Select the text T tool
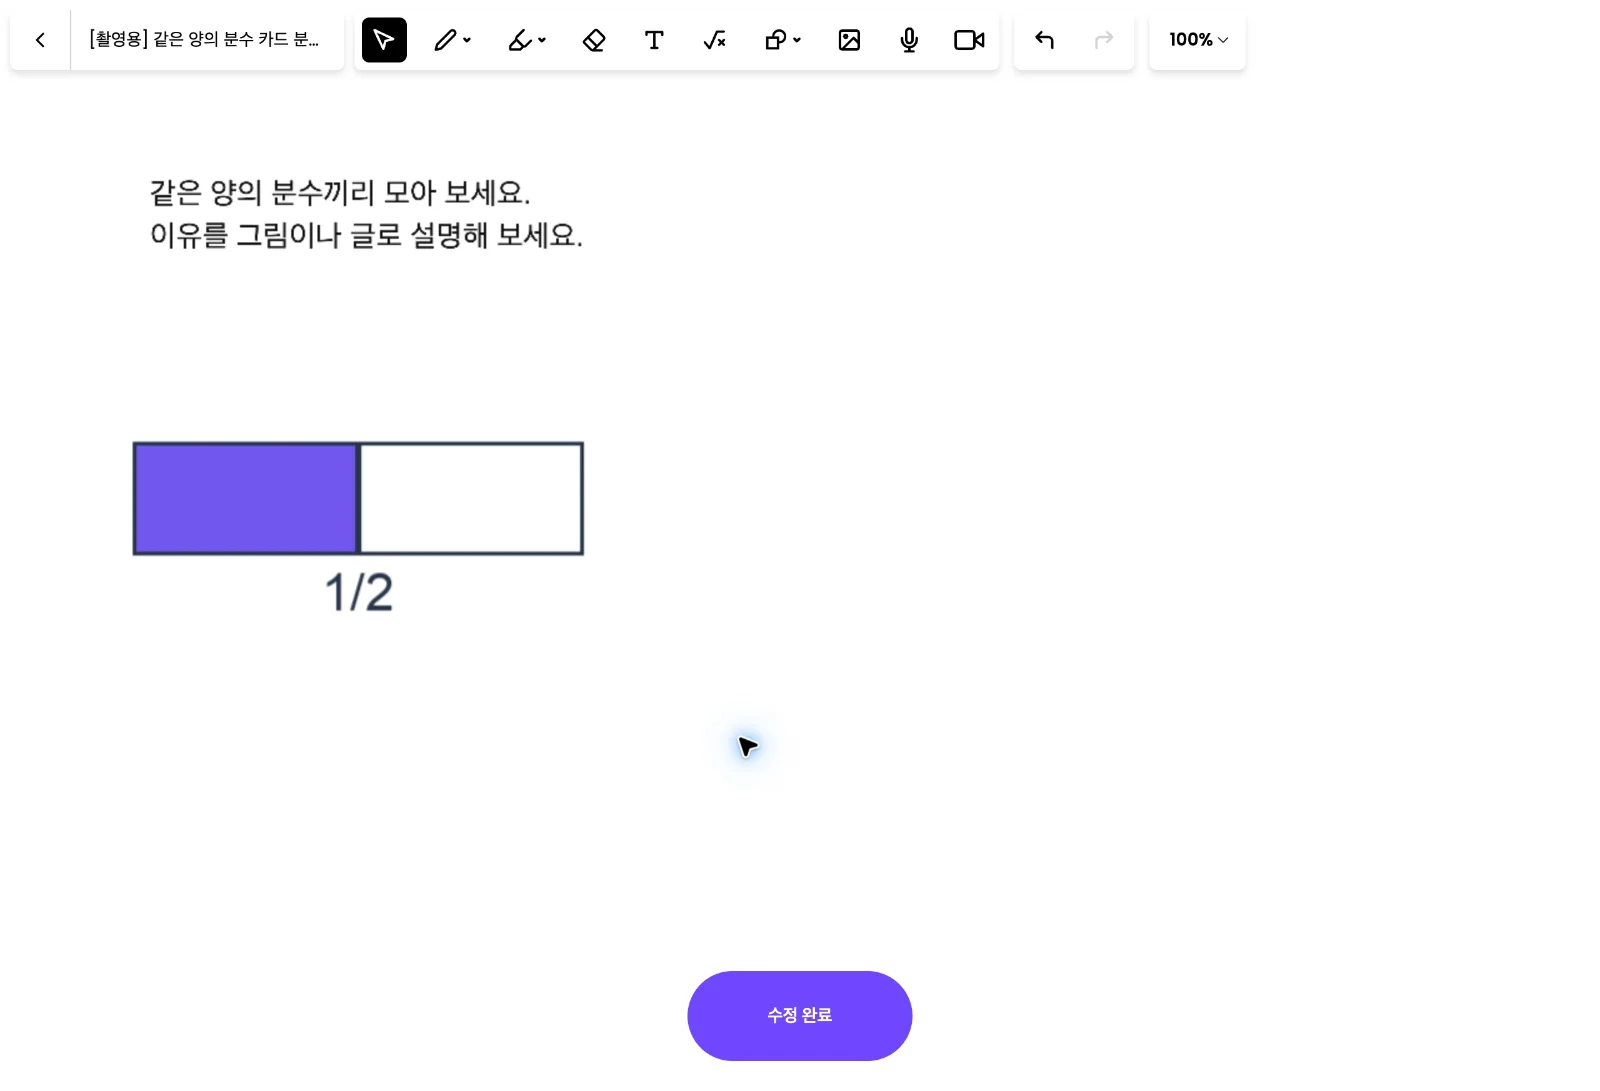 pos(654,40)
